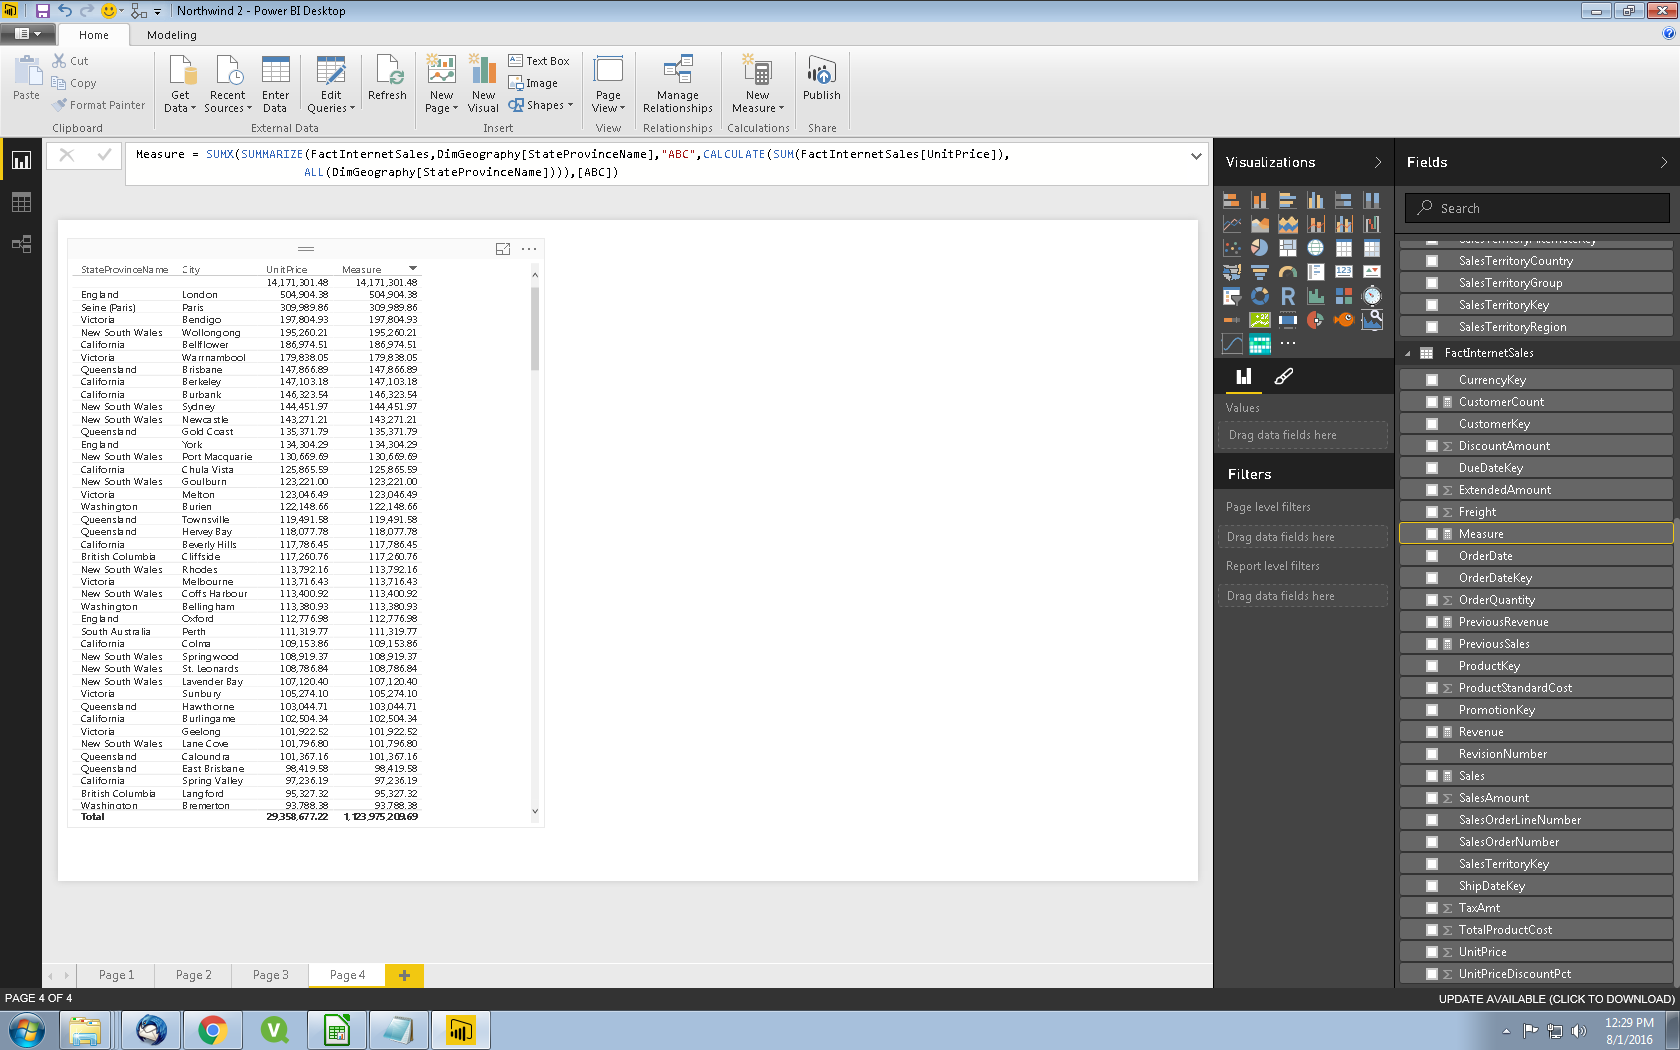Image resolution: width=1680 pixels, height=1050 pixels.
Task: Open the Page View dropdown
Action: (608, 85)
